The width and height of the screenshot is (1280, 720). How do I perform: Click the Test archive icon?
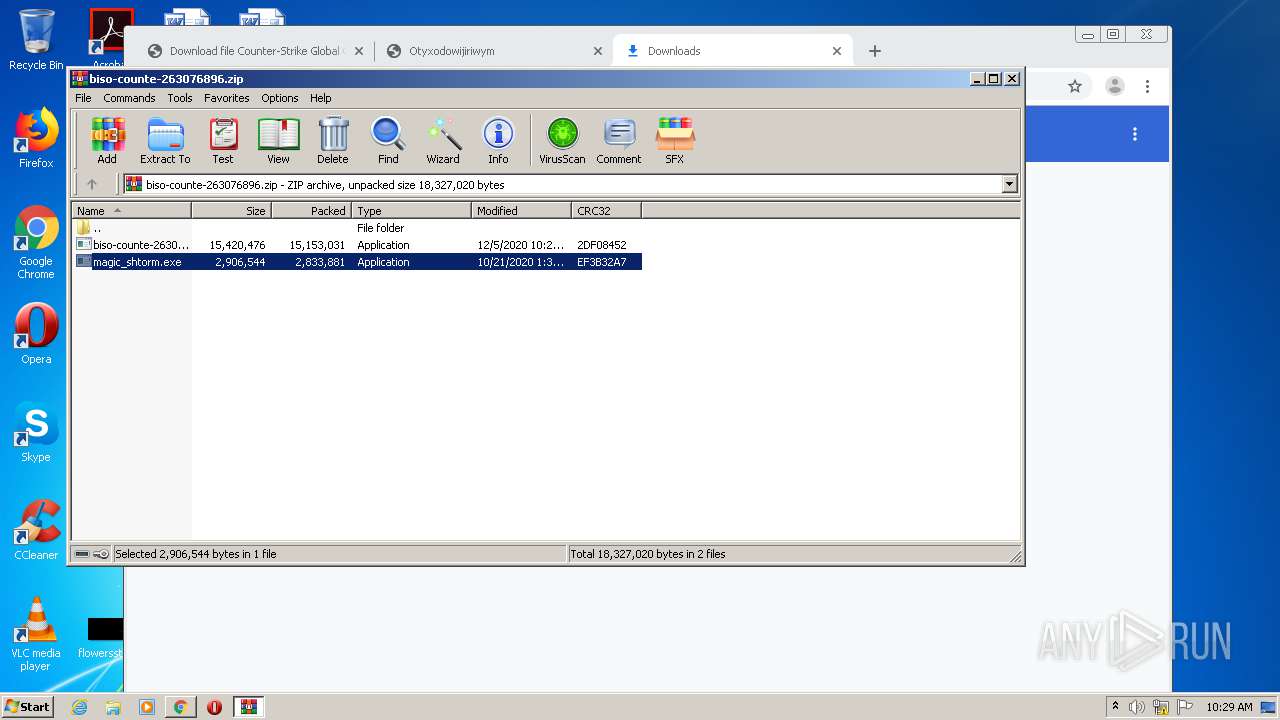pyautogui.click(x=223, y=140)
